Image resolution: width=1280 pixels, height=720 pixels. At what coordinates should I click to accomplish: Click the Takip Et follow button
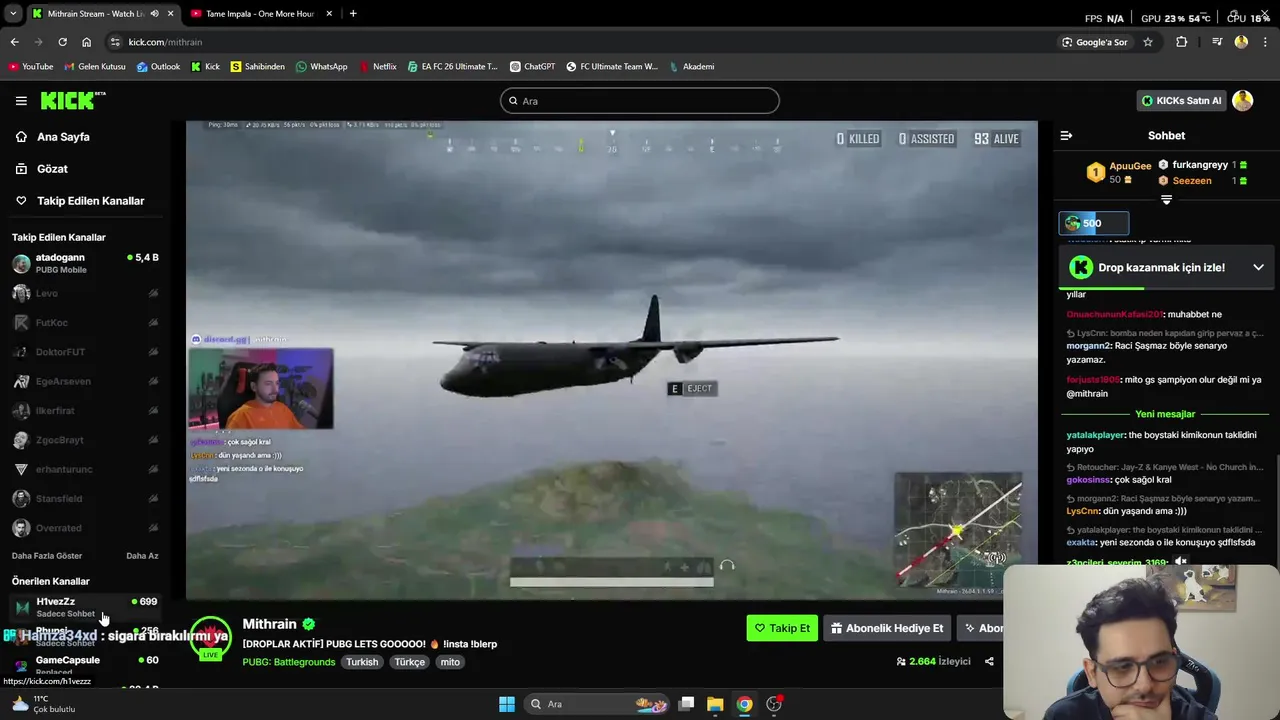782,628
